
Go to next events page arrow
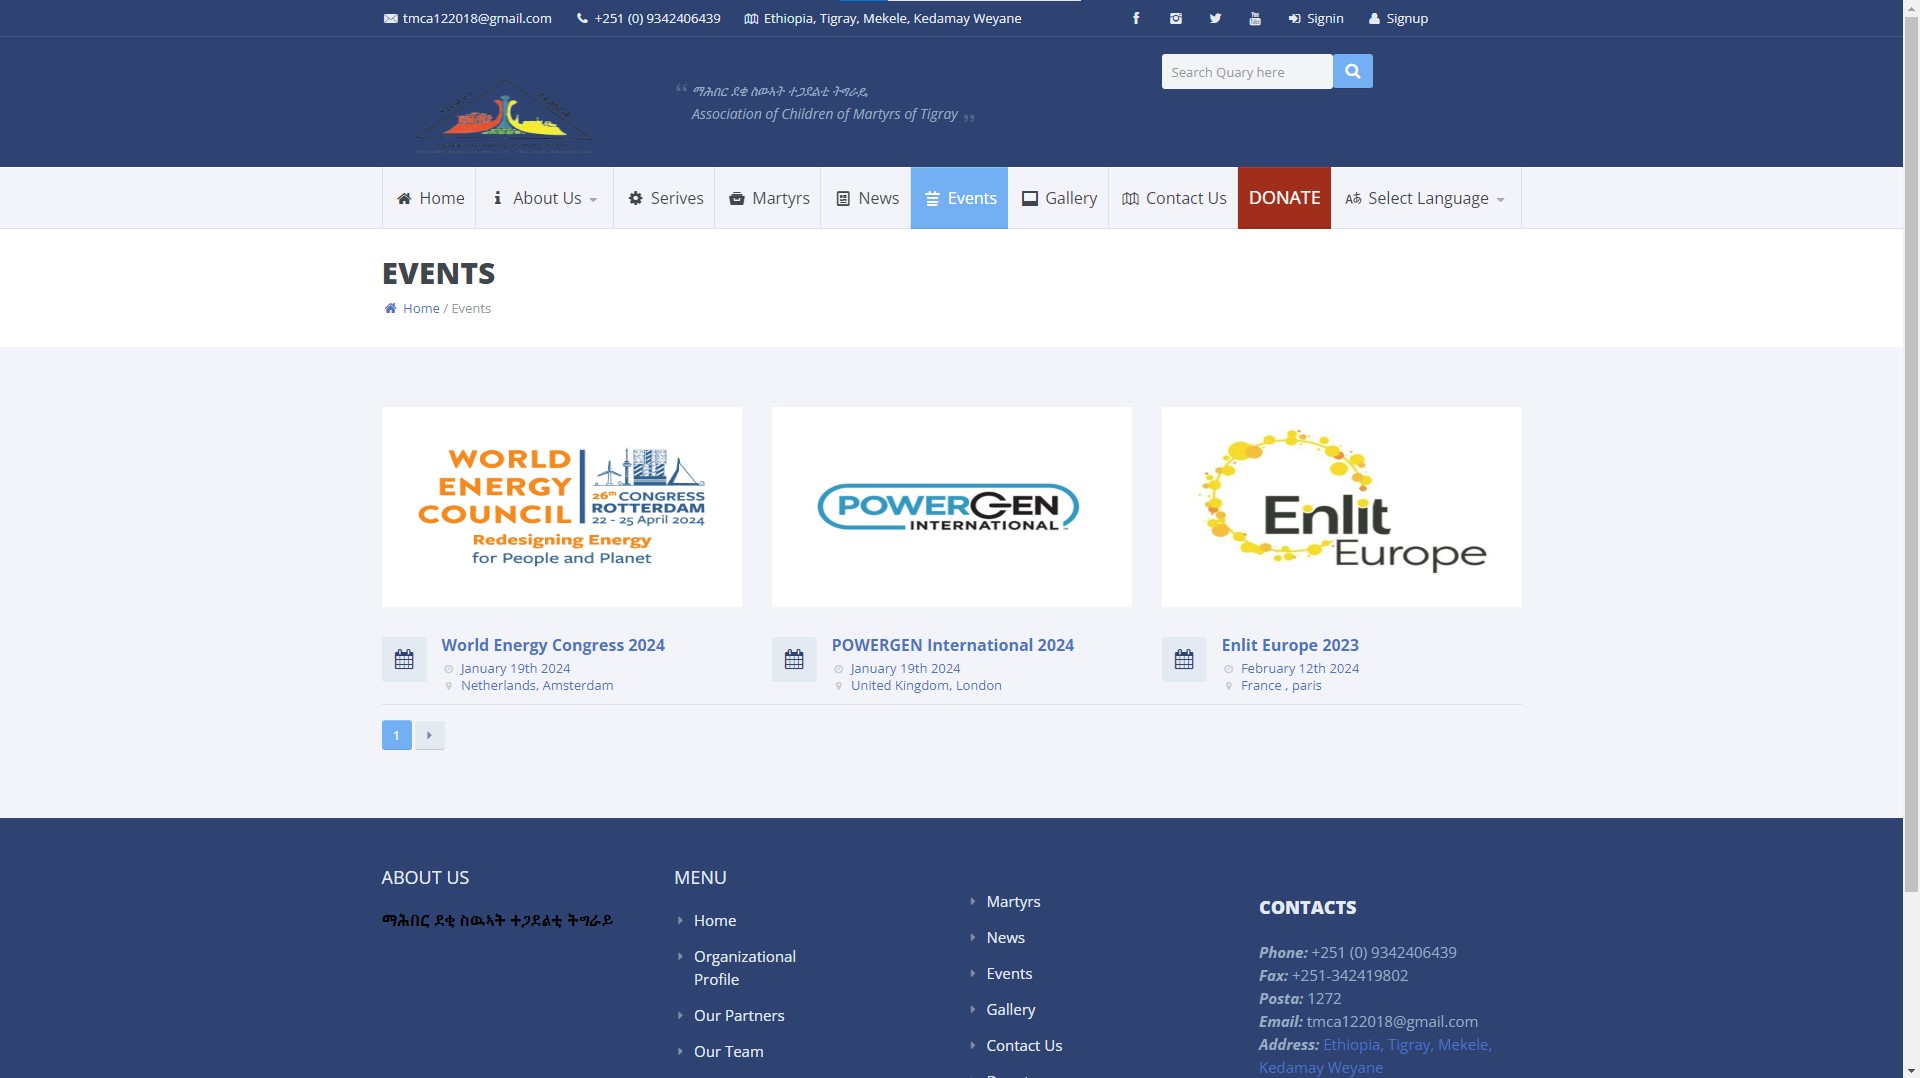pyautogui.click(x=429, y=736)
